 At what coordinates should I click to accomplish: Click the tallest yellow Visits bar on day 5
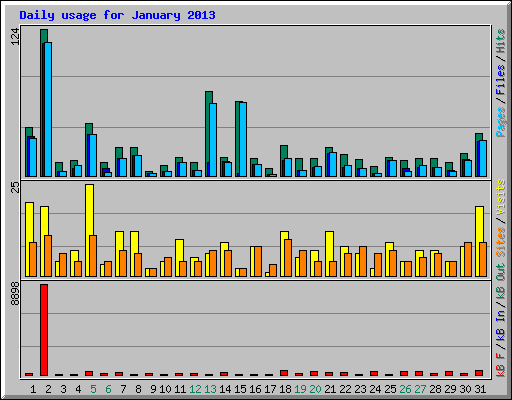click(89, 230)
